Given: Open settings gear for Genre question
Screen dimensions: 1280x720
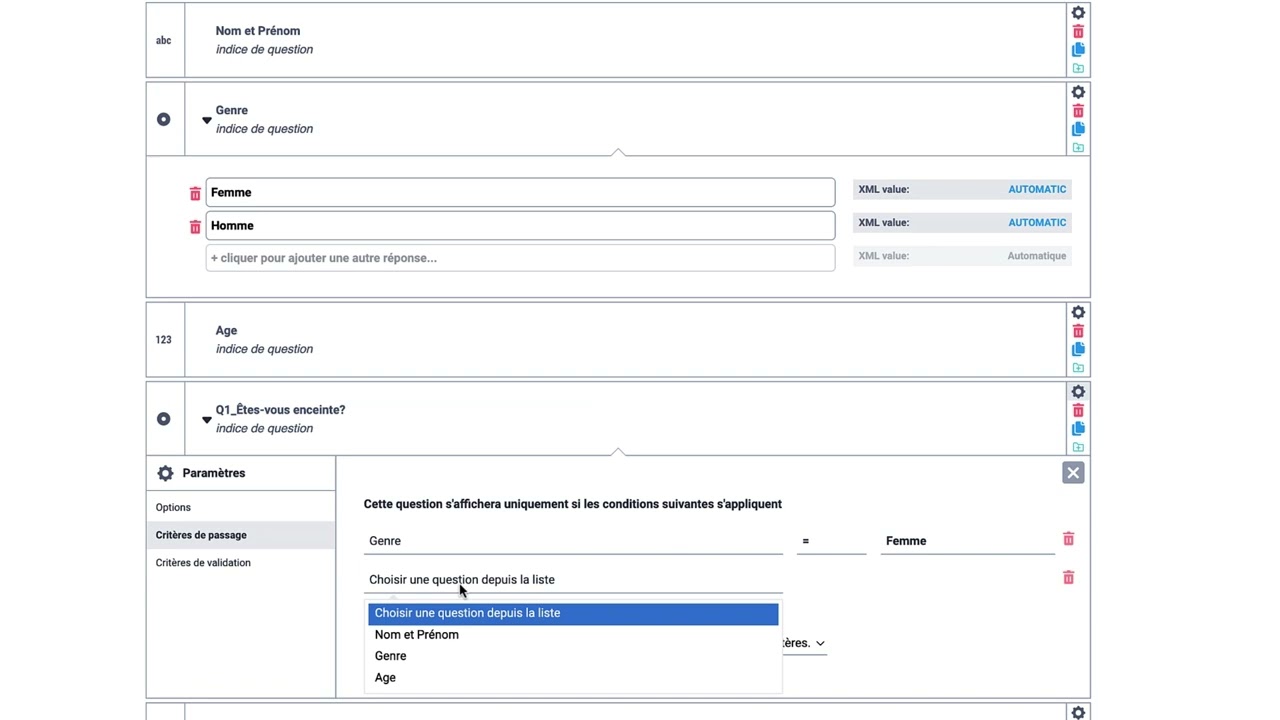Looking at the screenshot, I should tap(1078, 93).
